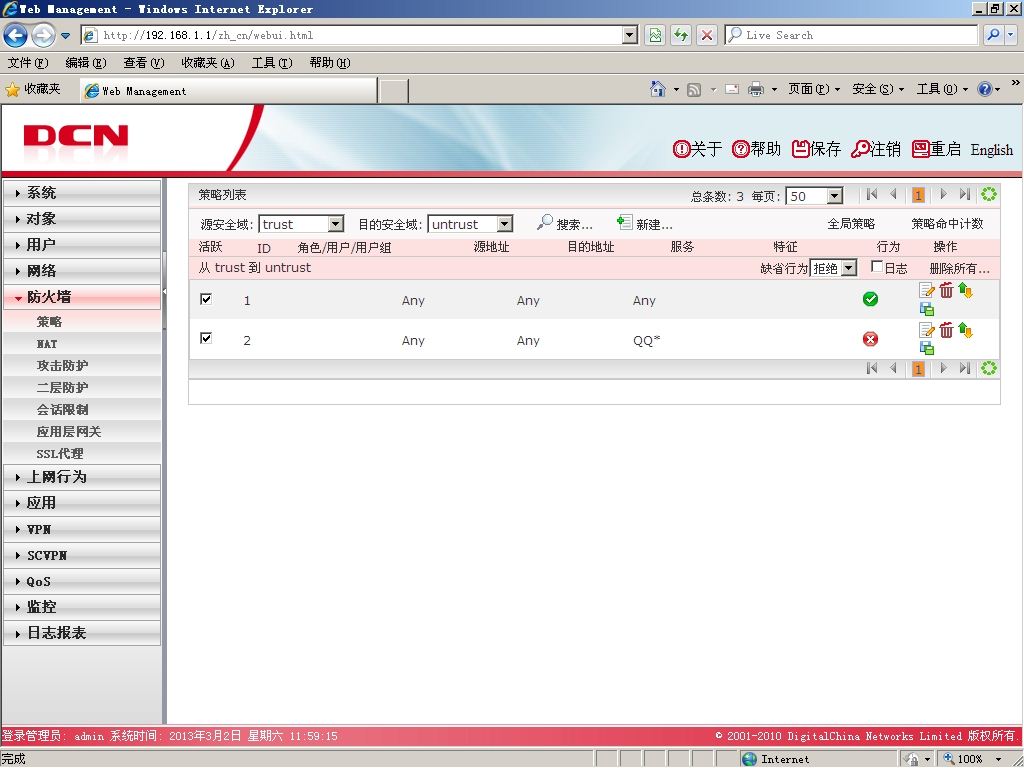Expand VPN sidebar section
This screenshot has width=1024, height=768.
coord(82,529)
